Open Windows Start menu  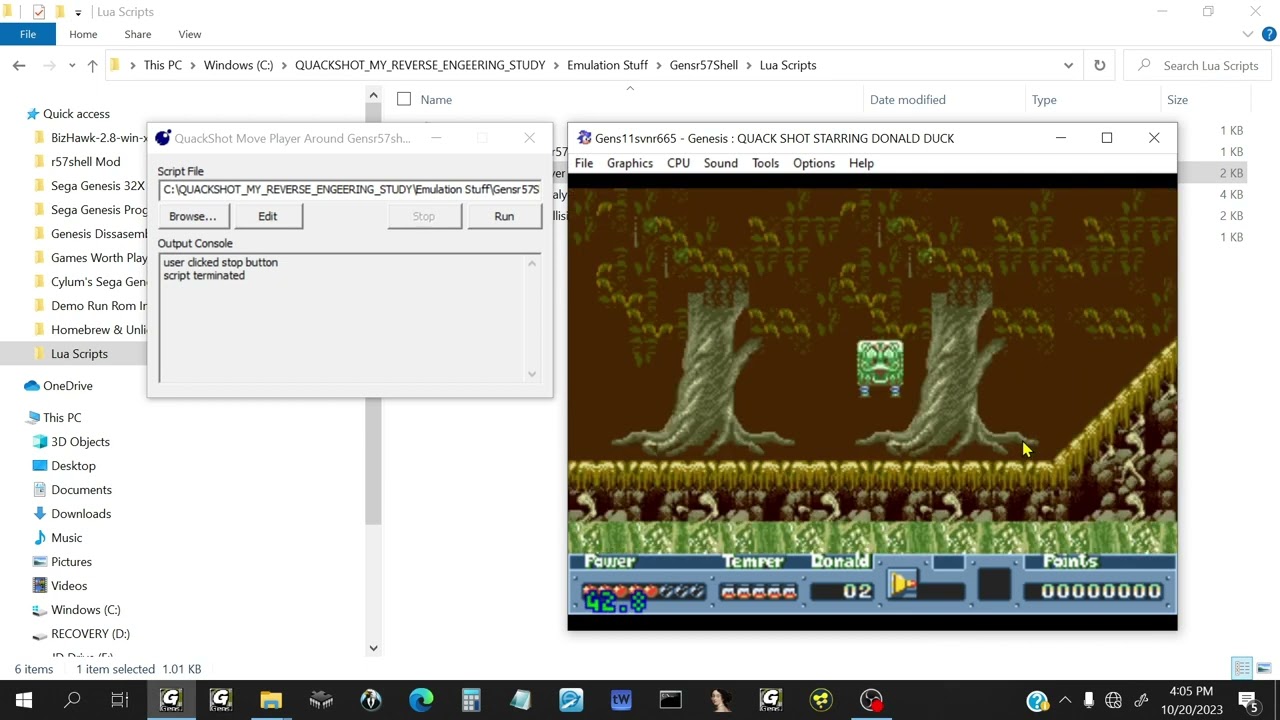click(24, 700)
